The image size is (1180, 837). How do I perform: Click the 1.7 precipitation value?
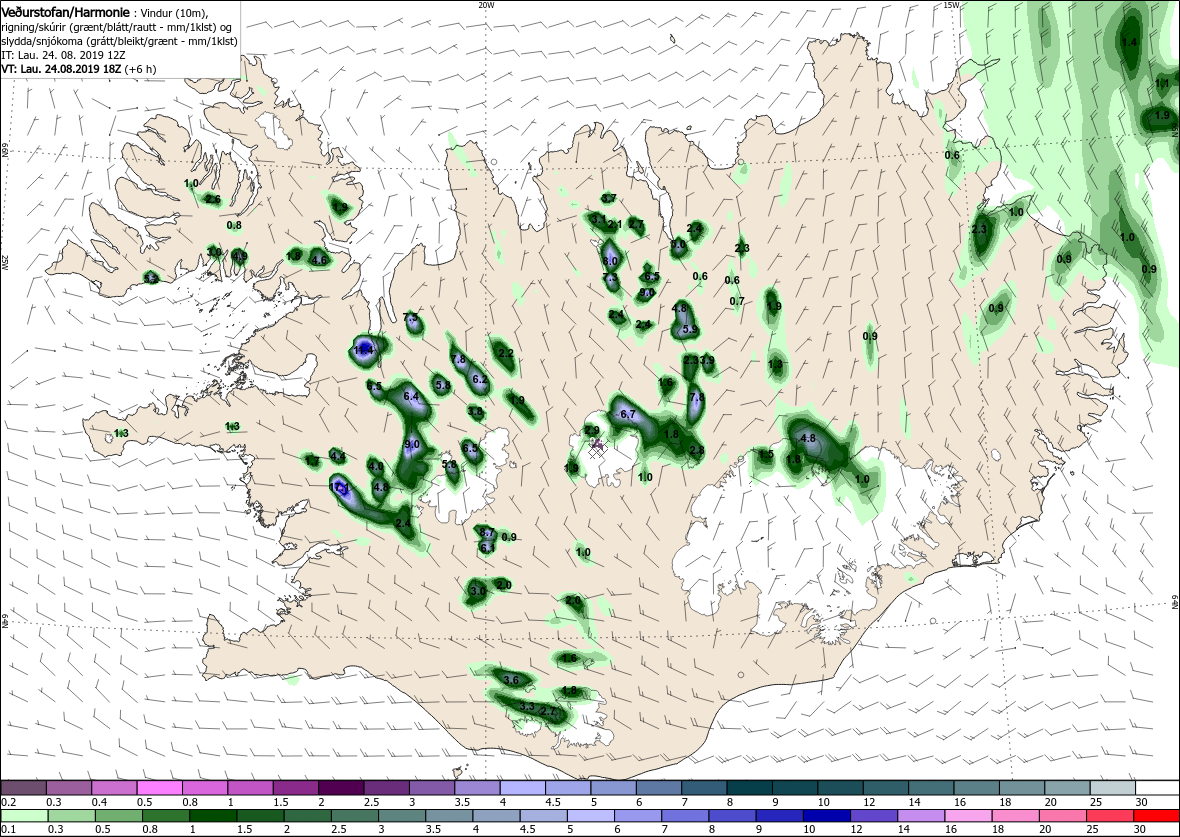313,461
